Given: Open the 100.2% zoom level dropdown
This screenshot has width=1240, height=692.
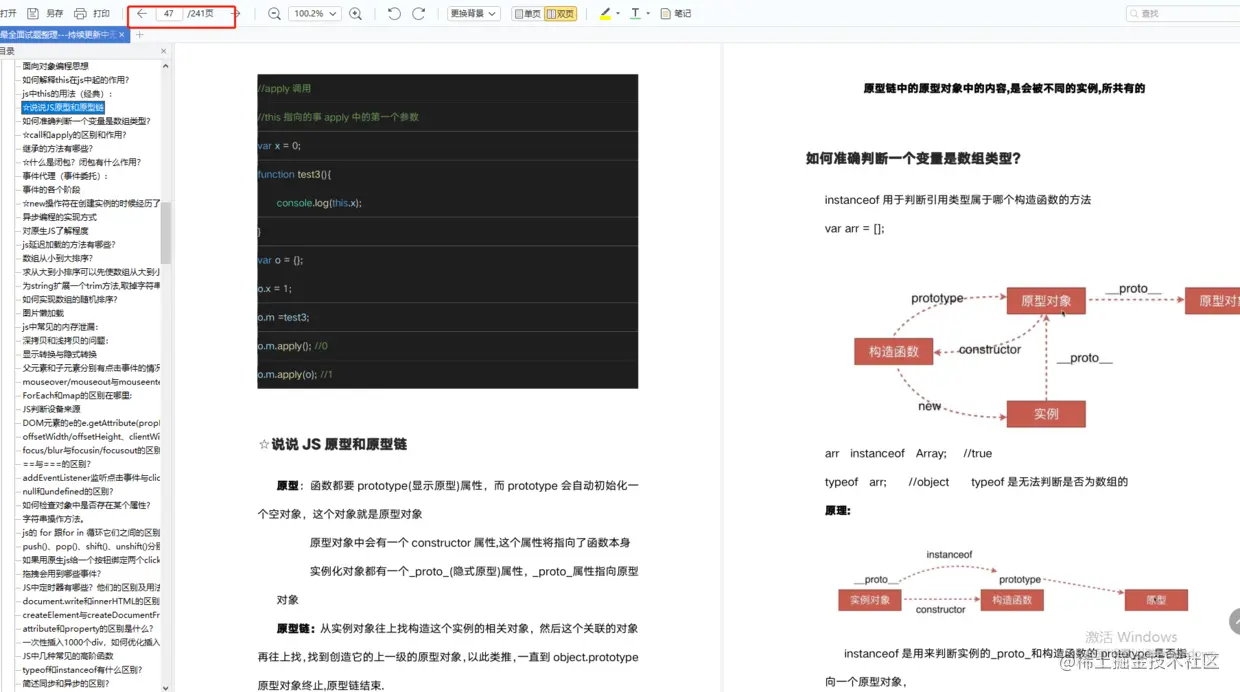Looking at the screenshot, I should tap(314, 14).
